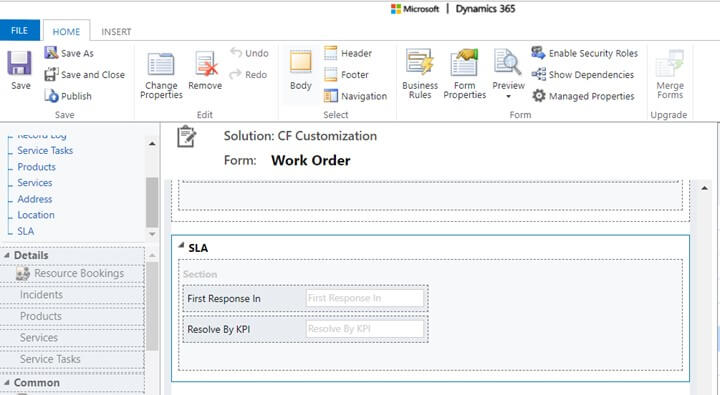Click Enable Security Roles
The height and width of the screenshot is (395, 720).
[x=585, y=53]
